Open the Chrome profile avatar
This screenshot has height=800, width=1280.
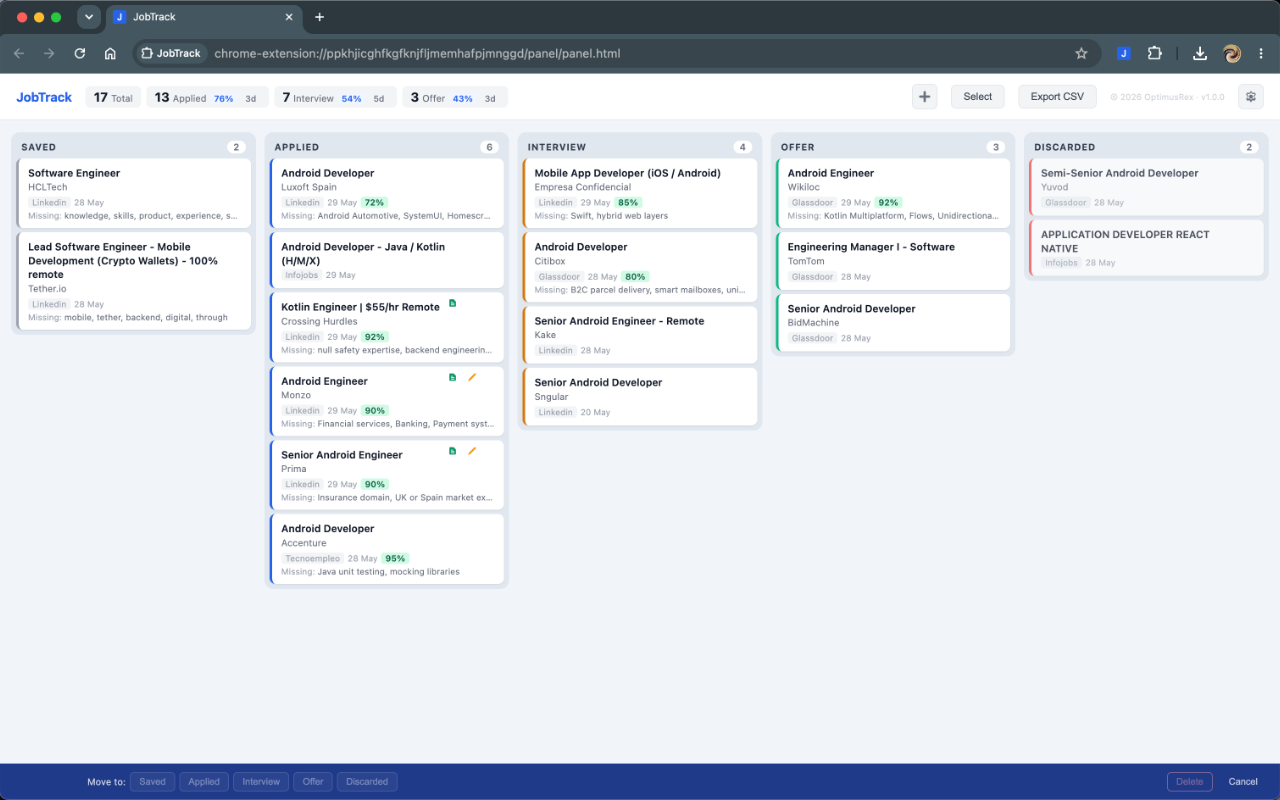click(1232, 53)
